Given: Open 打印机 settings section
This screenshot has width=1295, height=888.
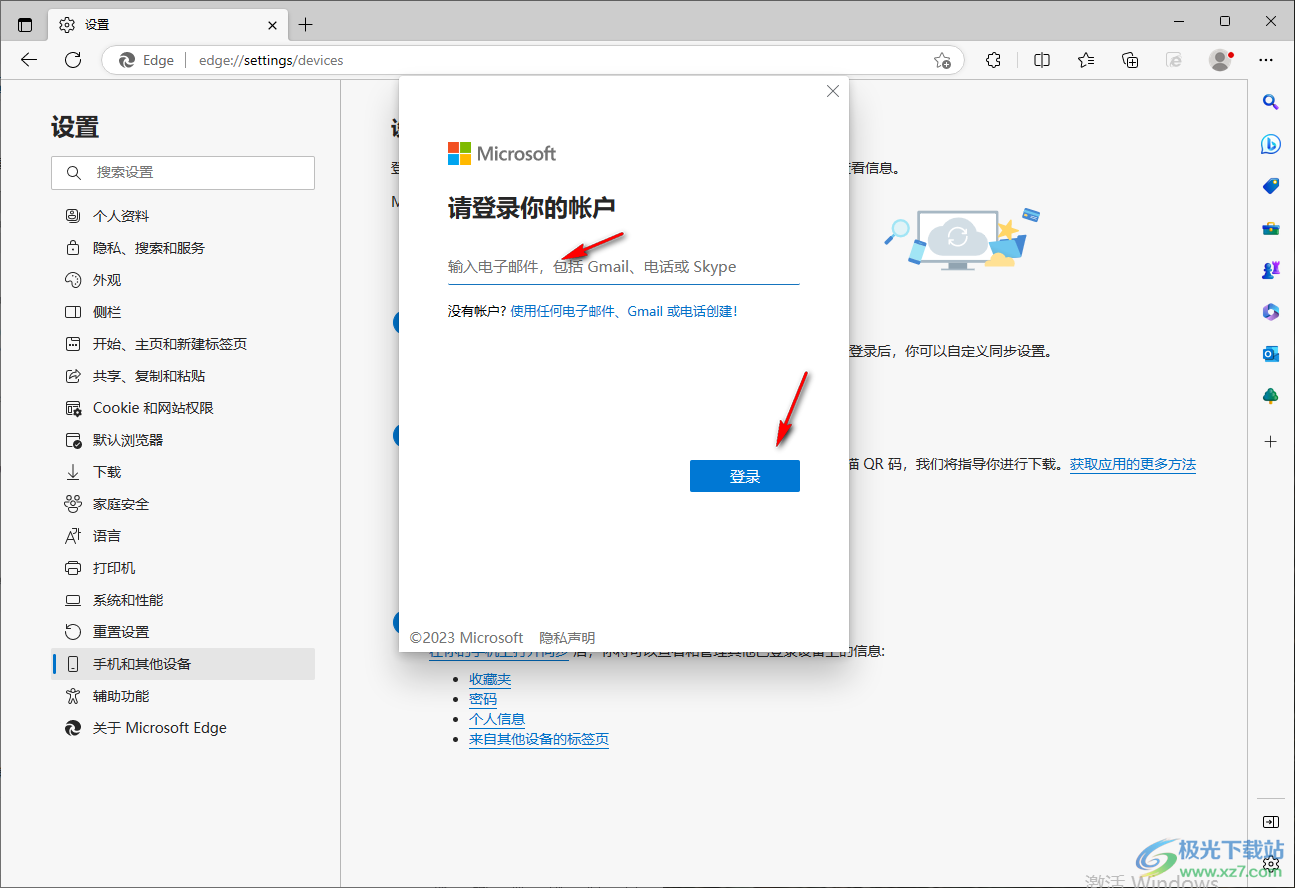Looking at the screenshot, I should click(x=183, y=568).
